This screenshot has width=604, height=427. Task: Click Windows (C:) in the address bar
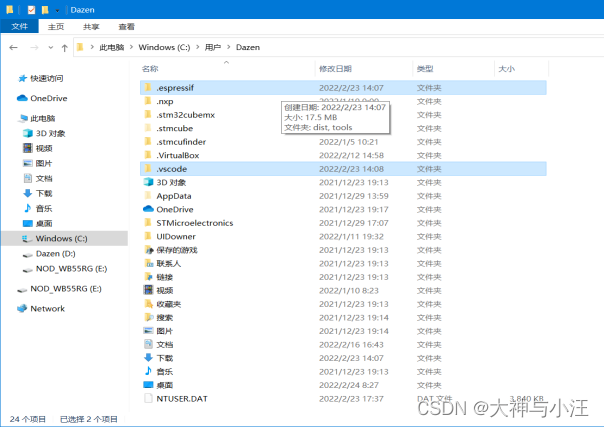(164, 47)
